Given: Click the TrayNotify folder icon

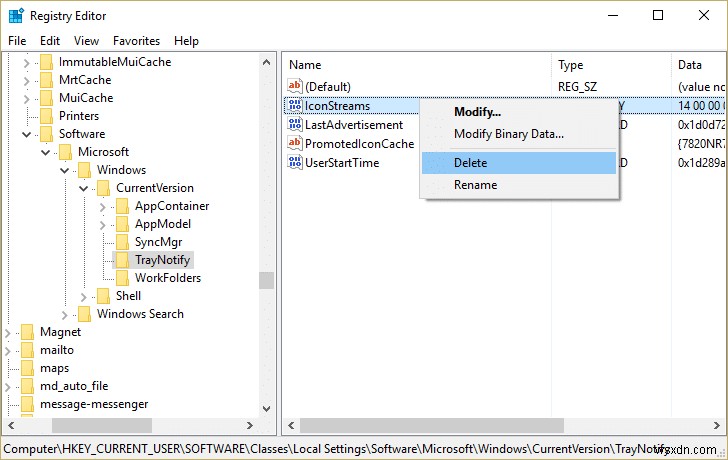Looking at the screenshot, I should (123, 260).
